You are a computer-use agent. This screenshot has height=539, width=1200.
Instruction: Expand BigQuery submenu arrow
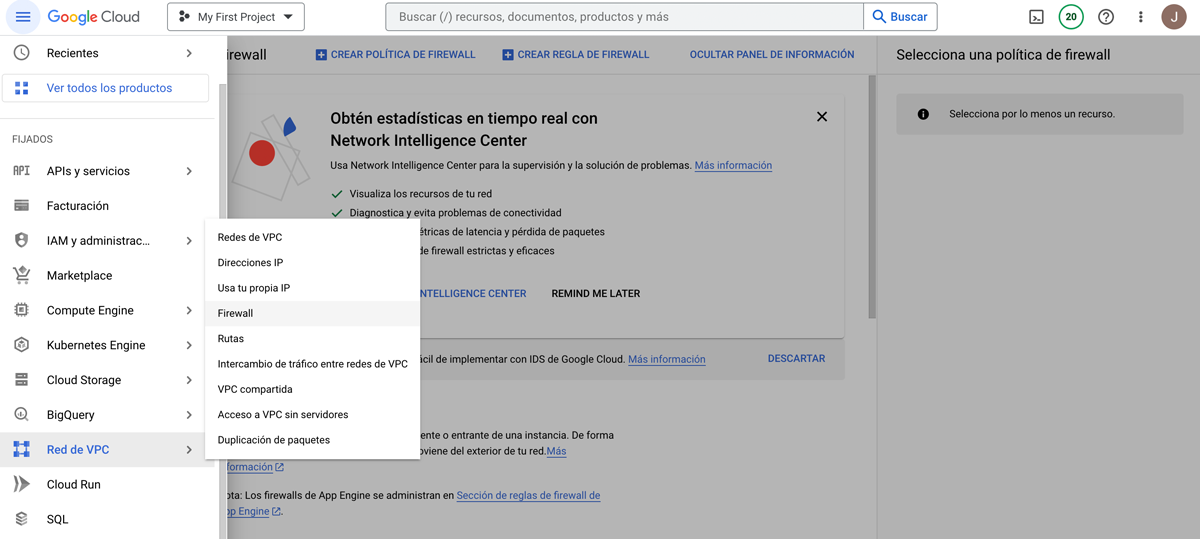[x=189, y=415]
